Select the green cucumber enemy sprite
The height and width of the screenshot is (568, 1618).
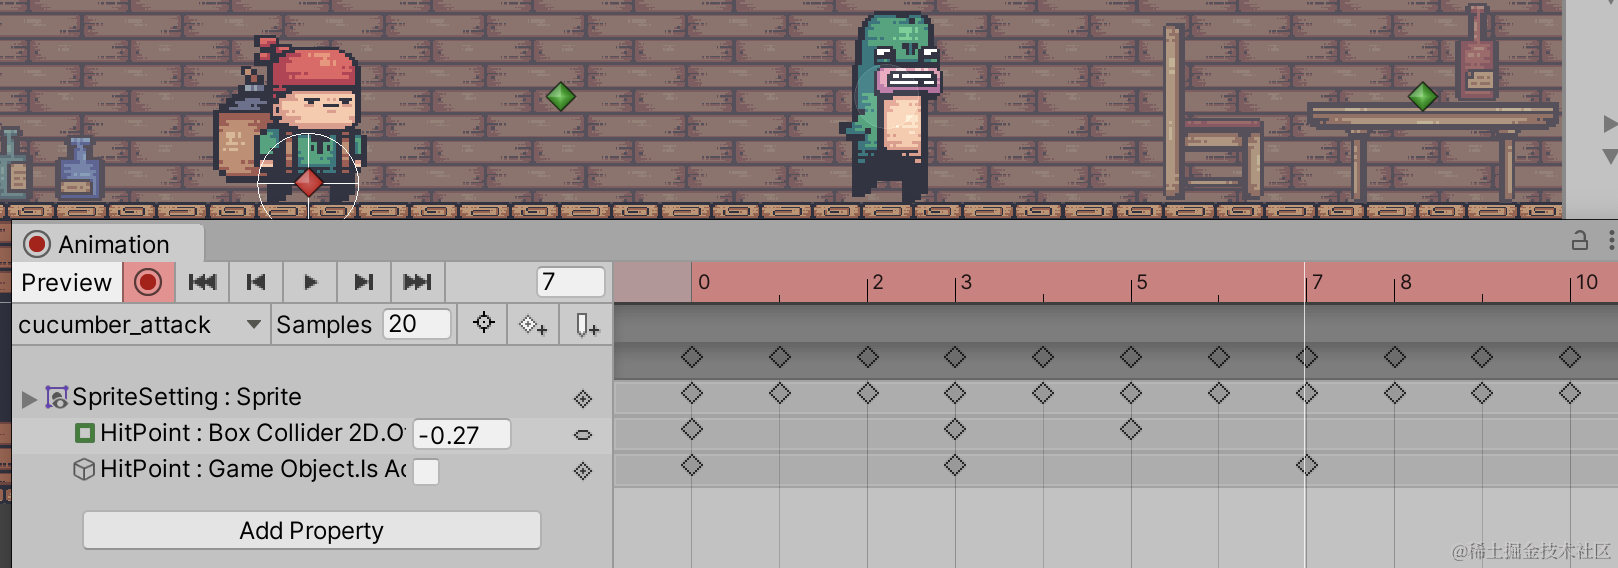click(x=893, y=107)
